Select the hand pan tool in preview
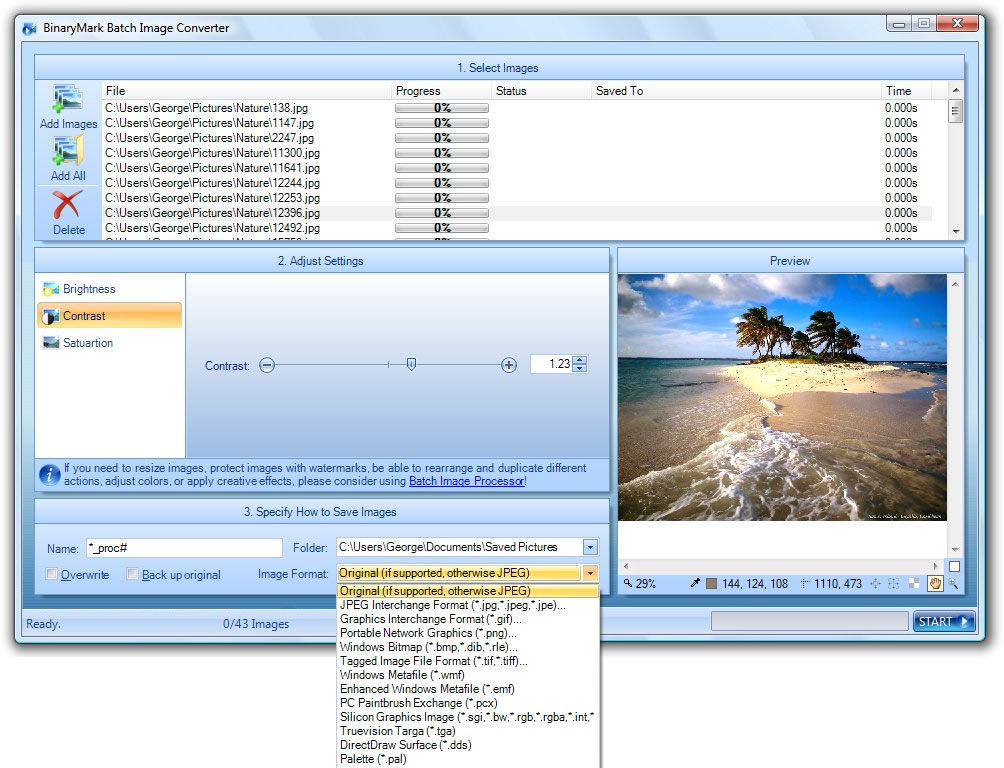The height and width of the screenshot is (768, 1004). point(935,583)
